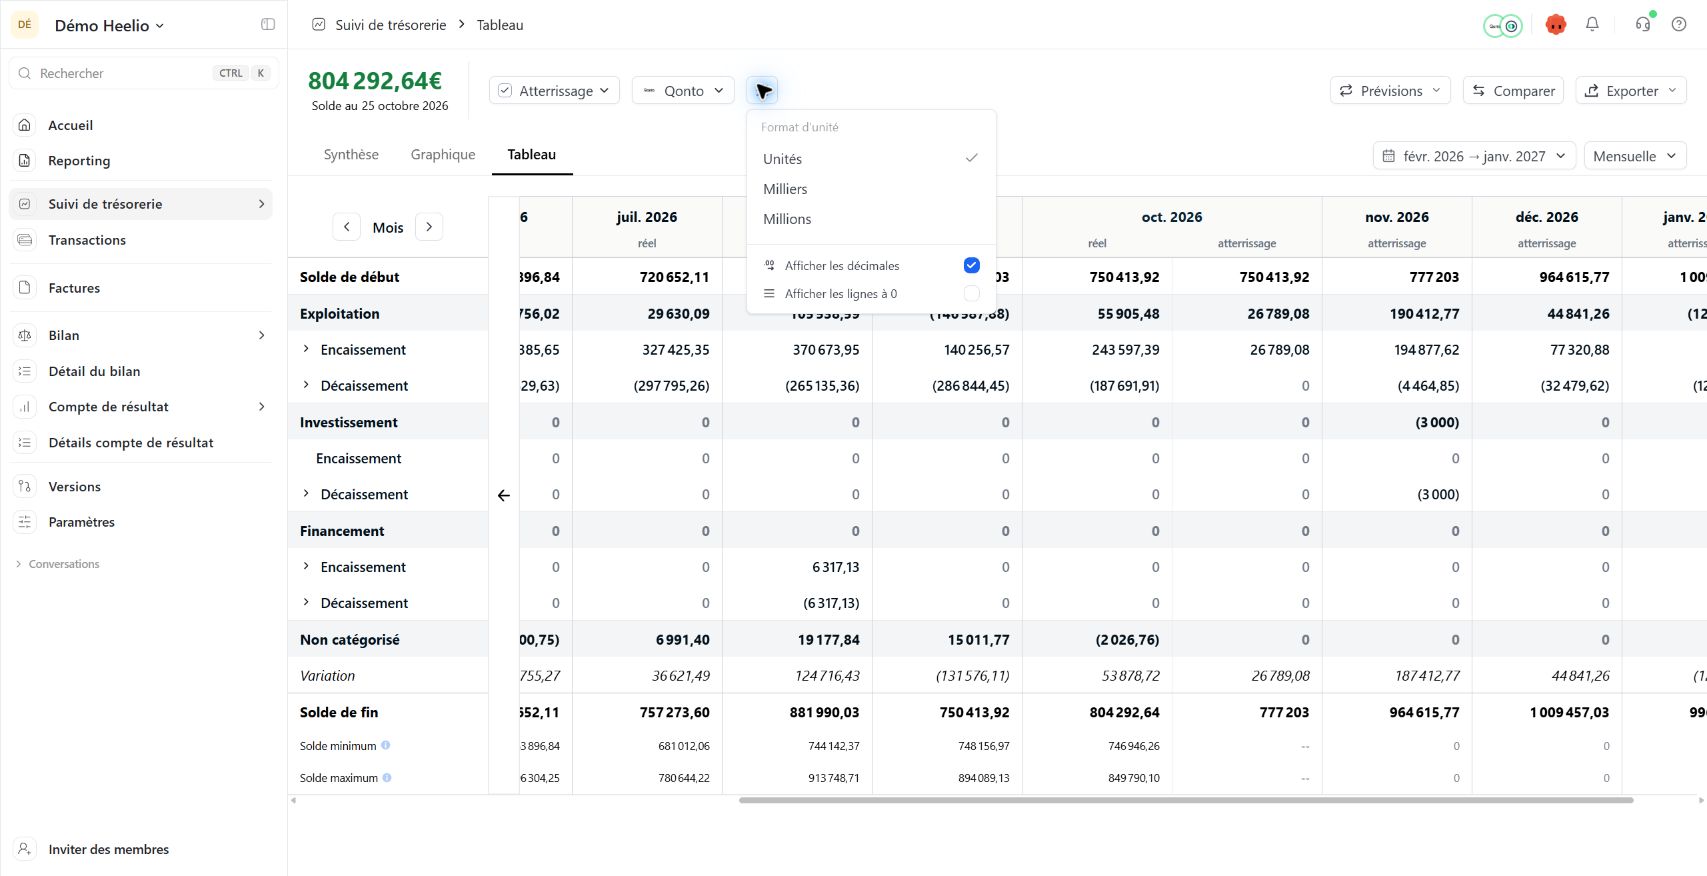Select Millions unit format
This screenshot has height=876, width=1707.
tap(871, 219)
